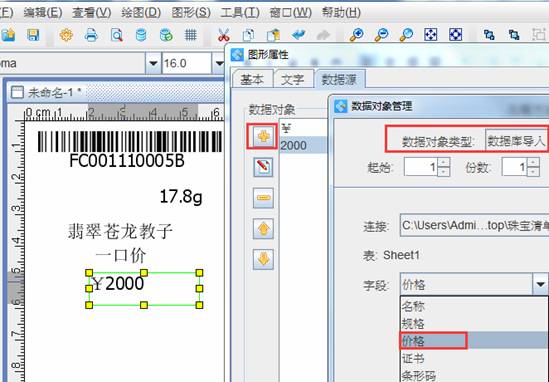Remove data object with minus button

pos(263,198)
